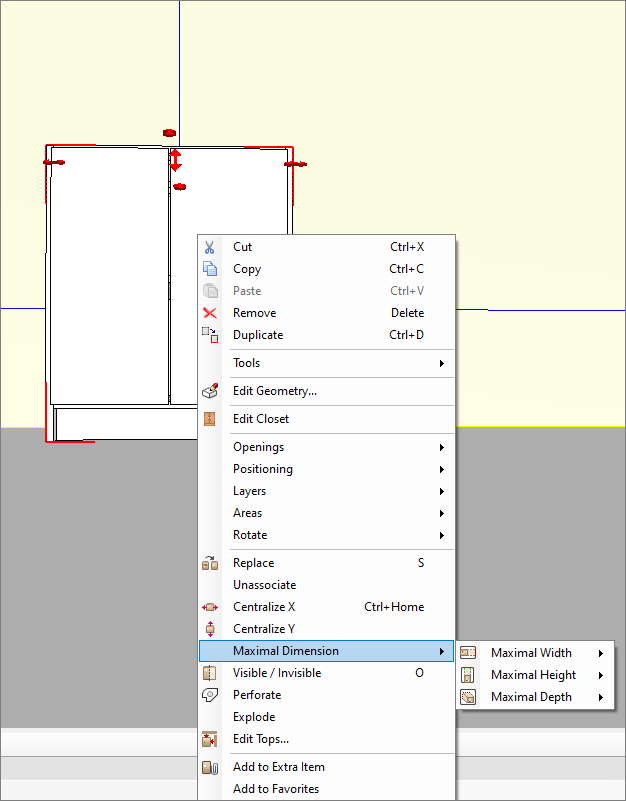Viewport: 626px width, 801px height.
Task: Click the cabinet's bottom plinth panel
Action: click(126, 423)
